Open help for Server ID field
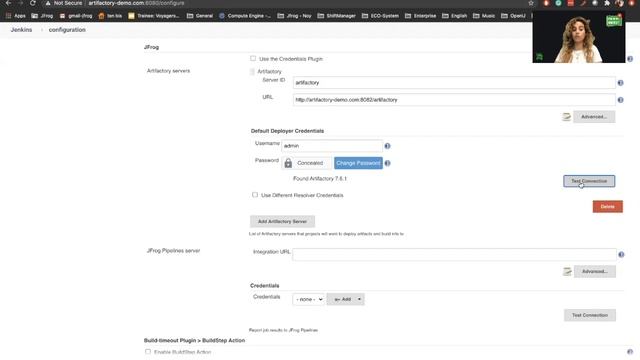The width and height of the screenshot is (640, 360). point(620,83)
